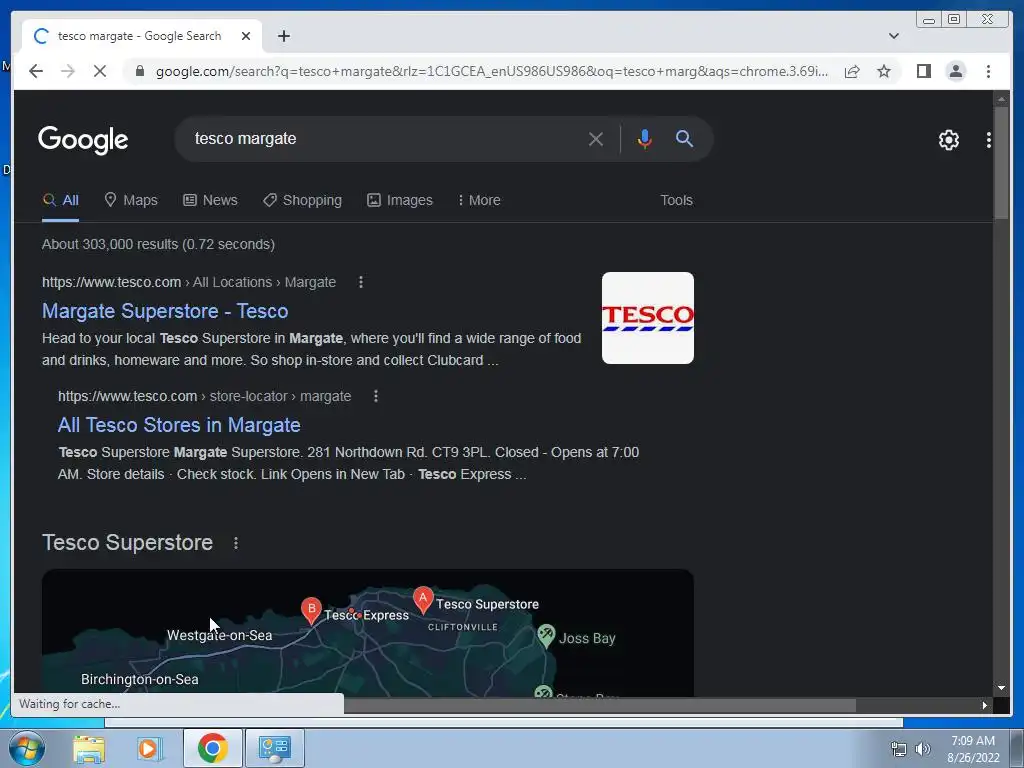Open search Tools

pos(676,200)
